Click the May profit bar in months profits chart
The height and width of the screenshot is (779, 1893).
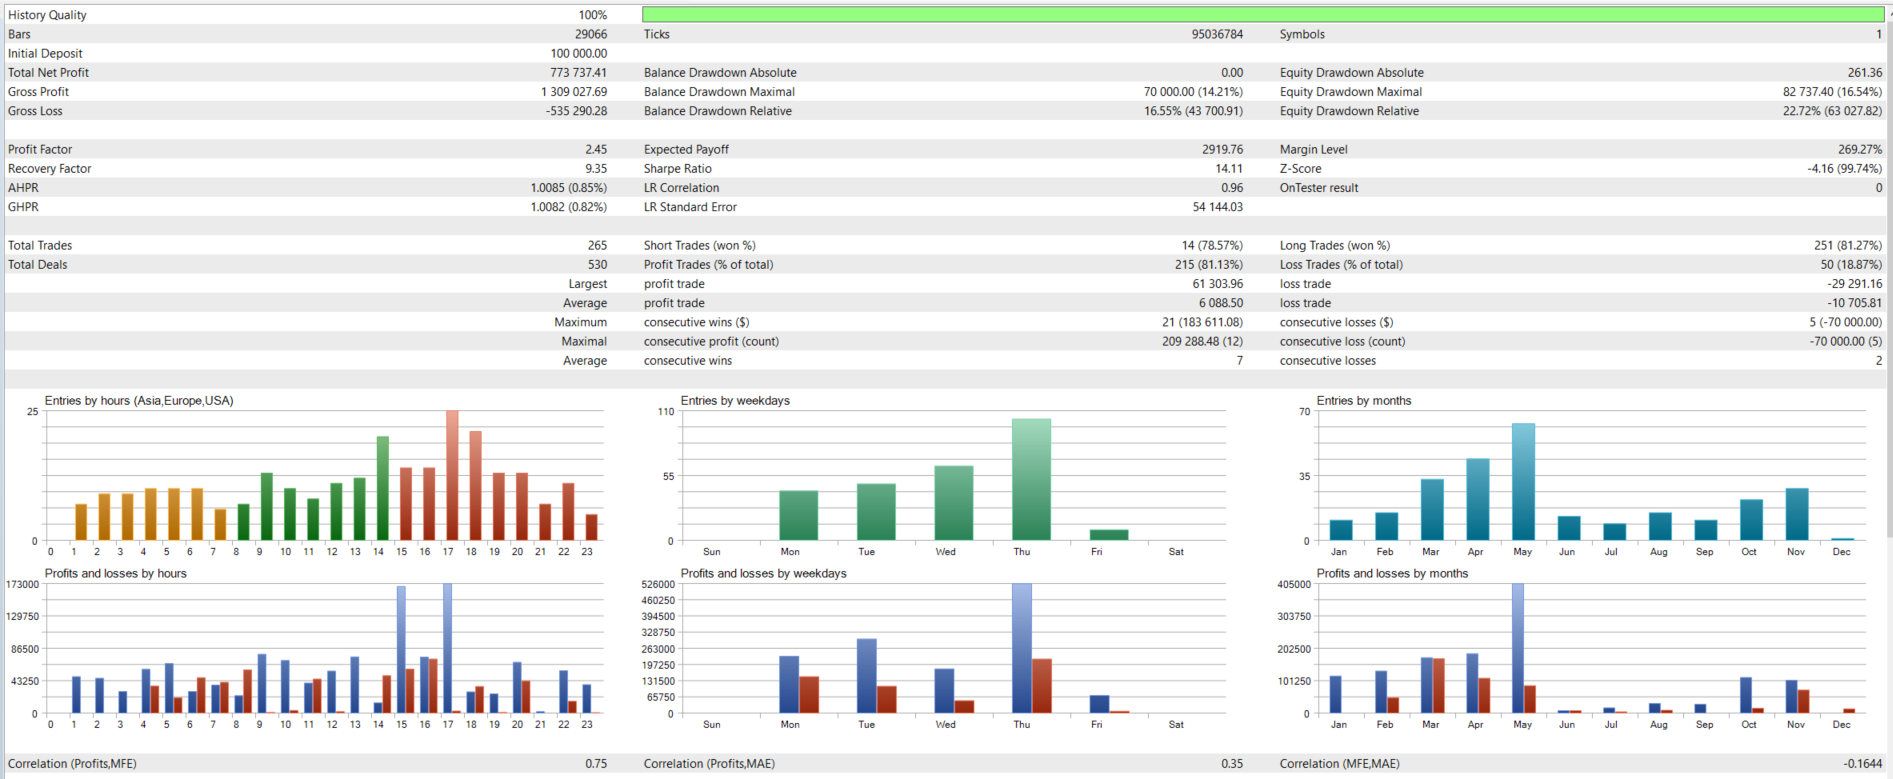1518,649
